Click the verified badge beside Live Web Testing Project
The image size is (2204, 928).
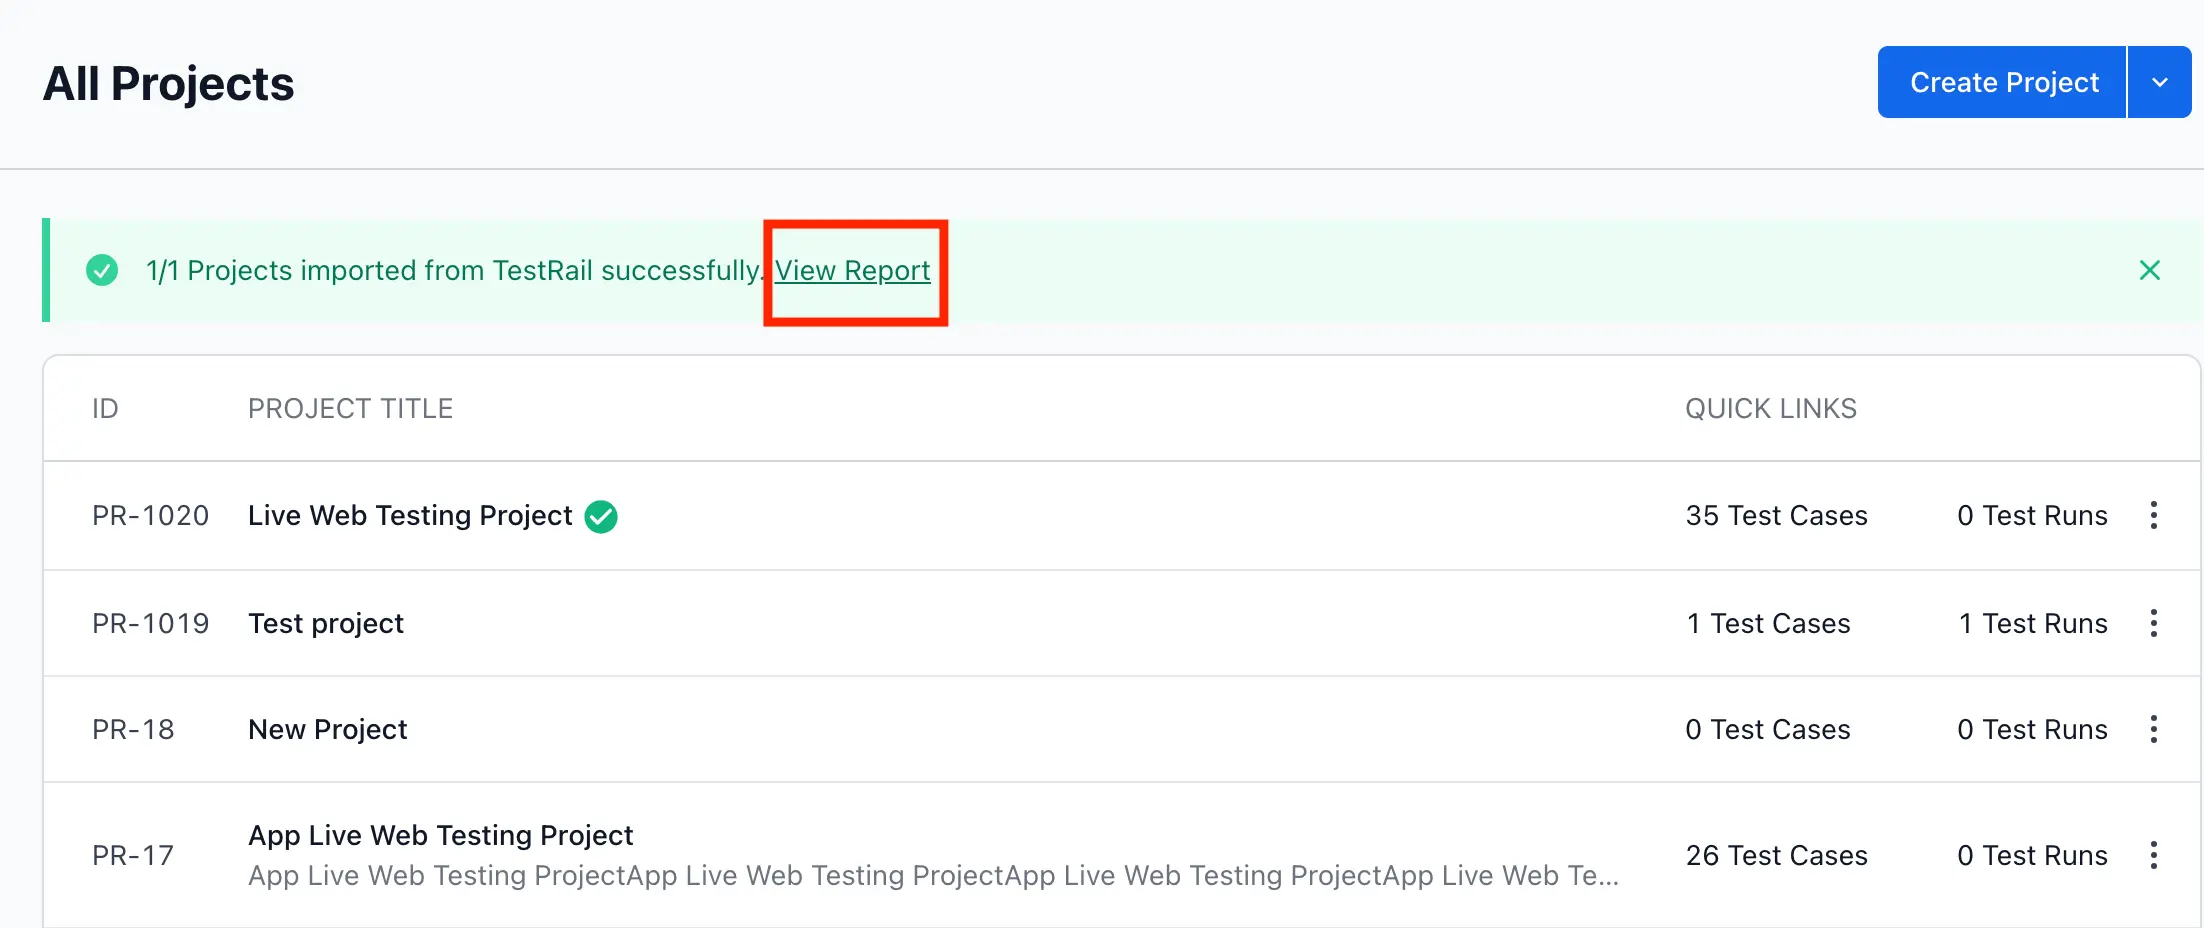pos(601,516)
